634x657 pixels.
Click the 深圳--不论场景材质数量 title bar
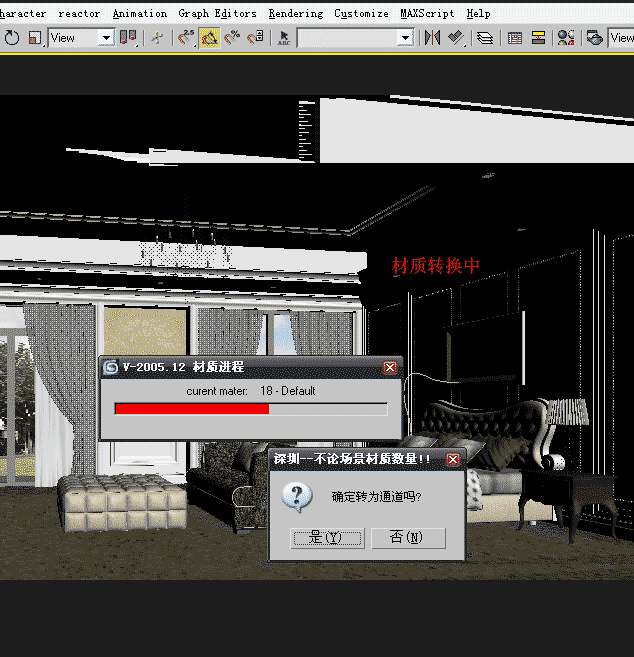tap(367, 459)
